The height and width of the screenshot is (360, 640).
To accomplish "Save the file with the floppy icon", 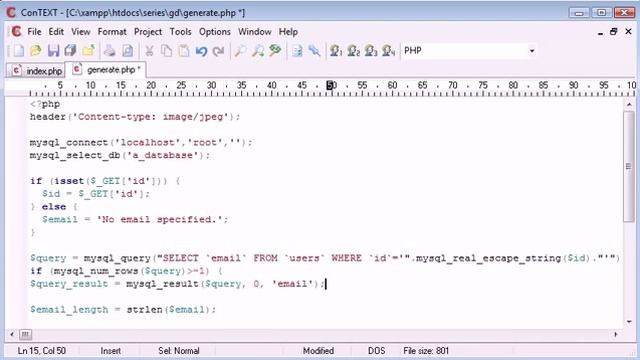I will pos(53,51).
